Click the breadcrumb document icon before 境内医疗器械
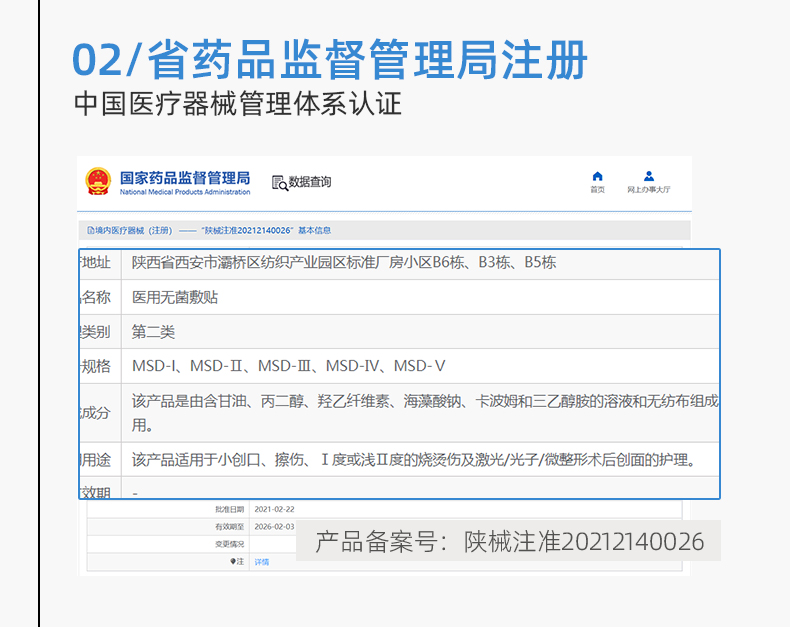 [x=90, y=230]
